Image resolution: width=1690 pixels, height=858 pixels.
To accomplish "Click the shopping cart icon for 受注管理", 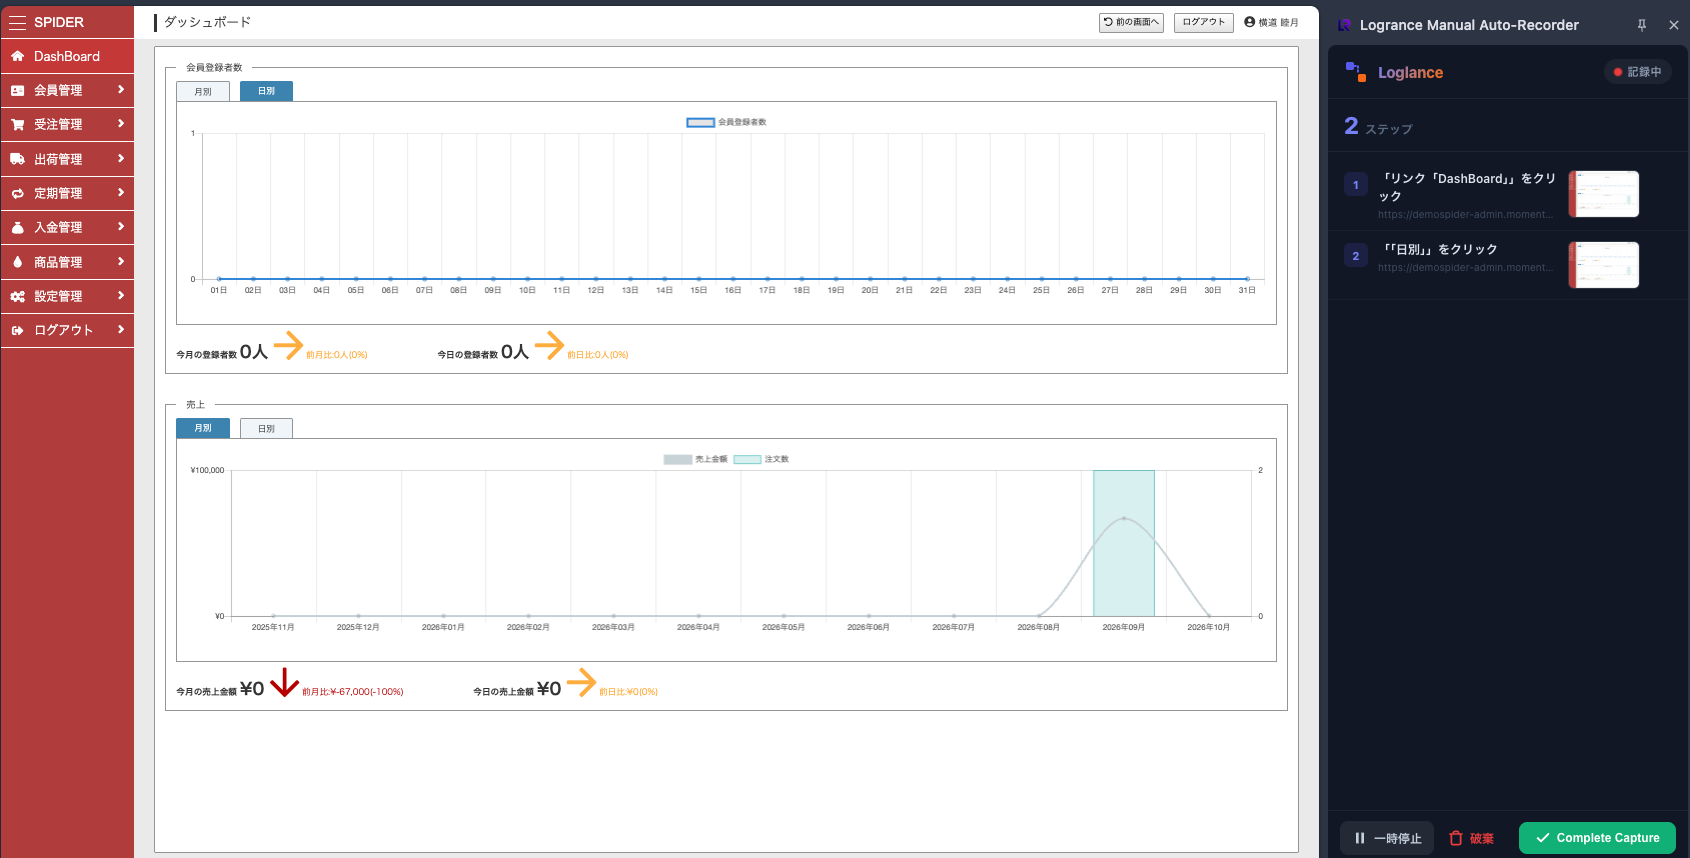I will pyautogui.click(x=17, y=124).
